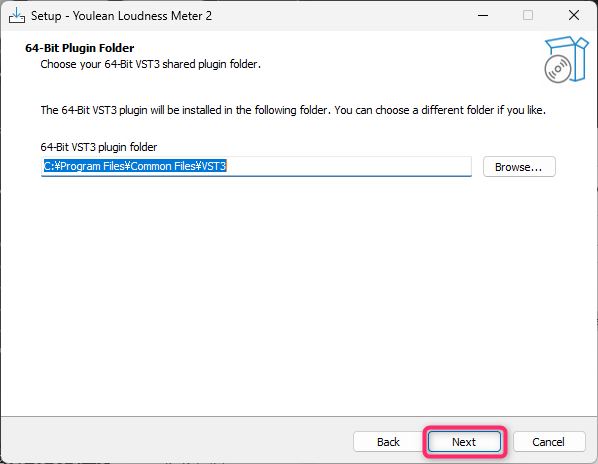Click the "64-Bit Plugin Folder" heading
The width and height of the screenshot is (598, 464).
[80, 48]
